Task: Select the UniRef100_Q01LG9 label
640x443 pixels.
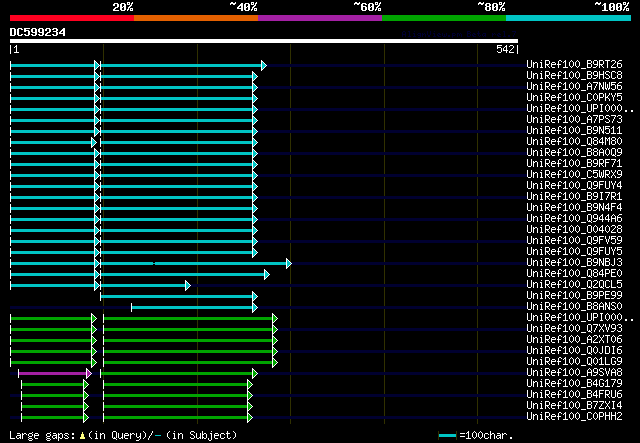Action: click(574, 362)
